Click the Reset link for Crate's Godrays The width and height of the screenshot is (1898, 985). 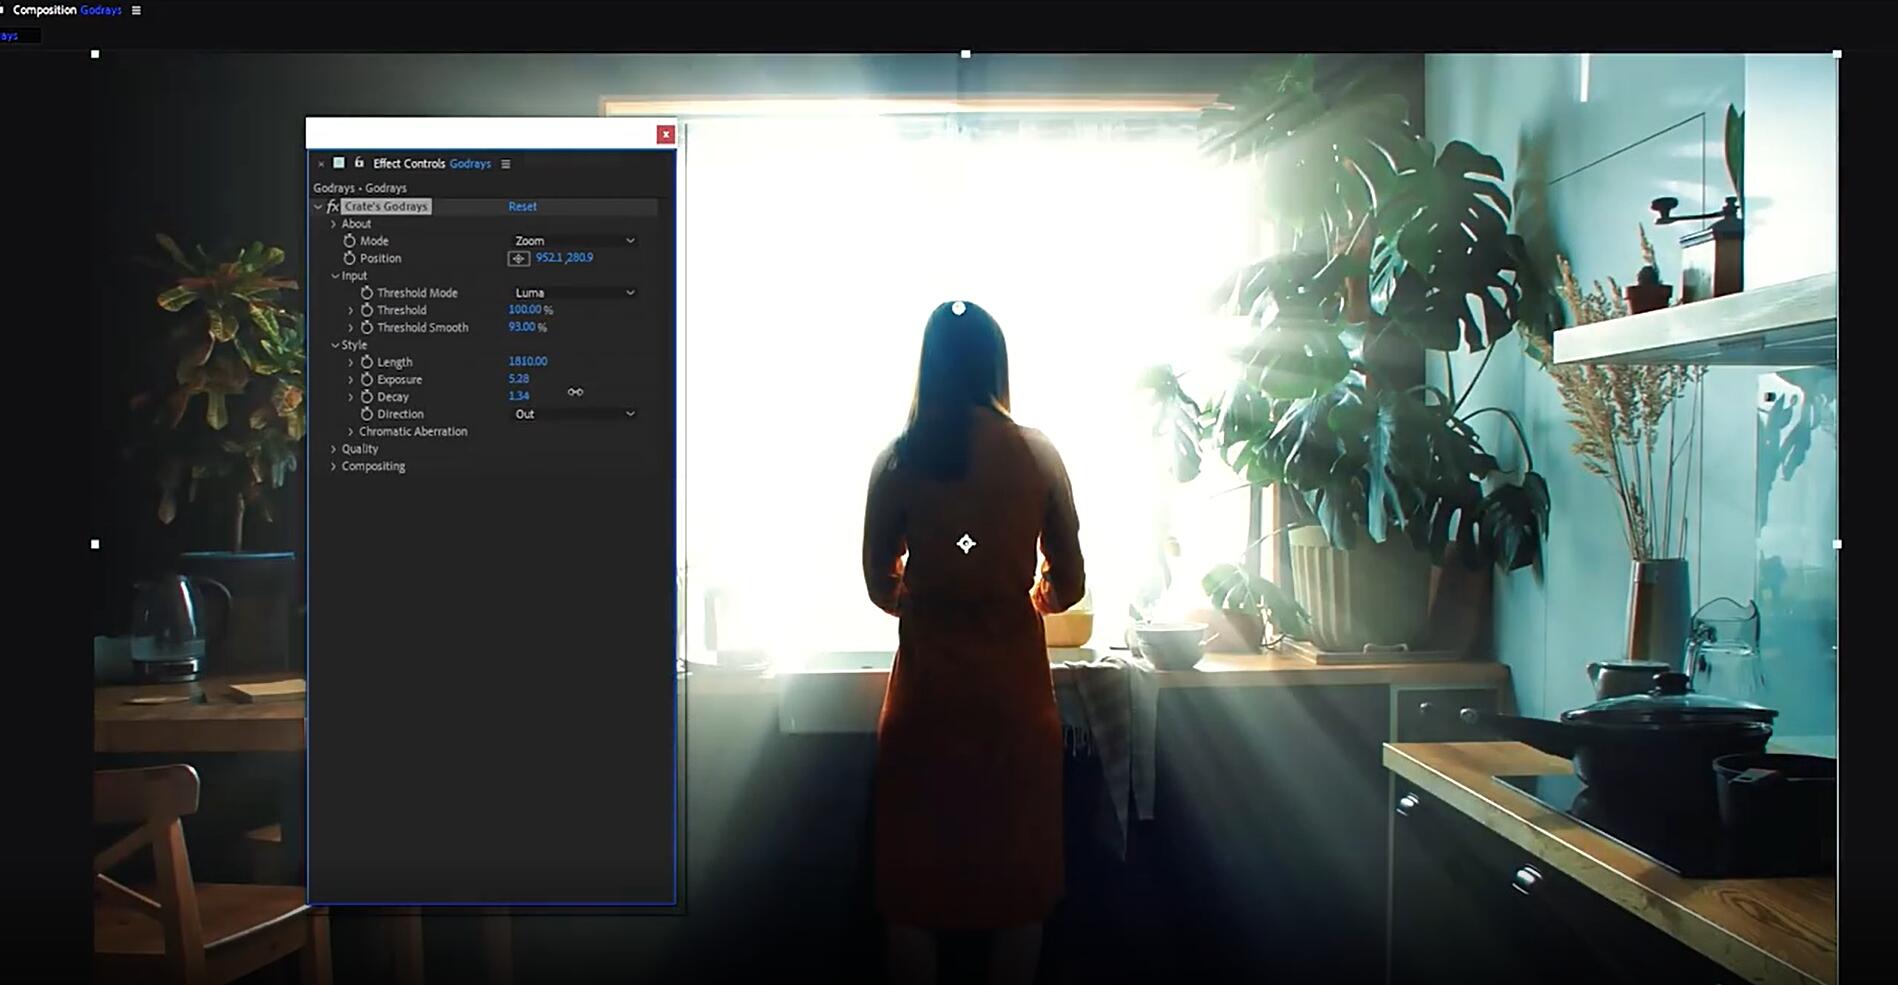[522, 206]
